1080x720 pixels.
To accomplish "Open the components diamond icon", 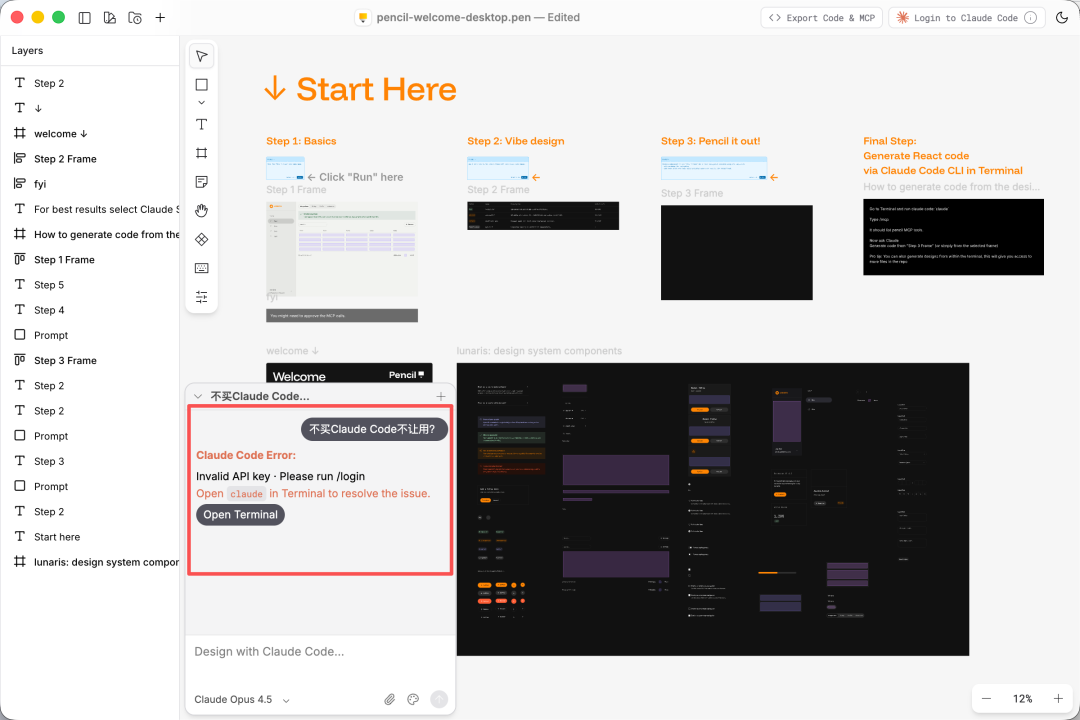I will (x=201, y=239).
